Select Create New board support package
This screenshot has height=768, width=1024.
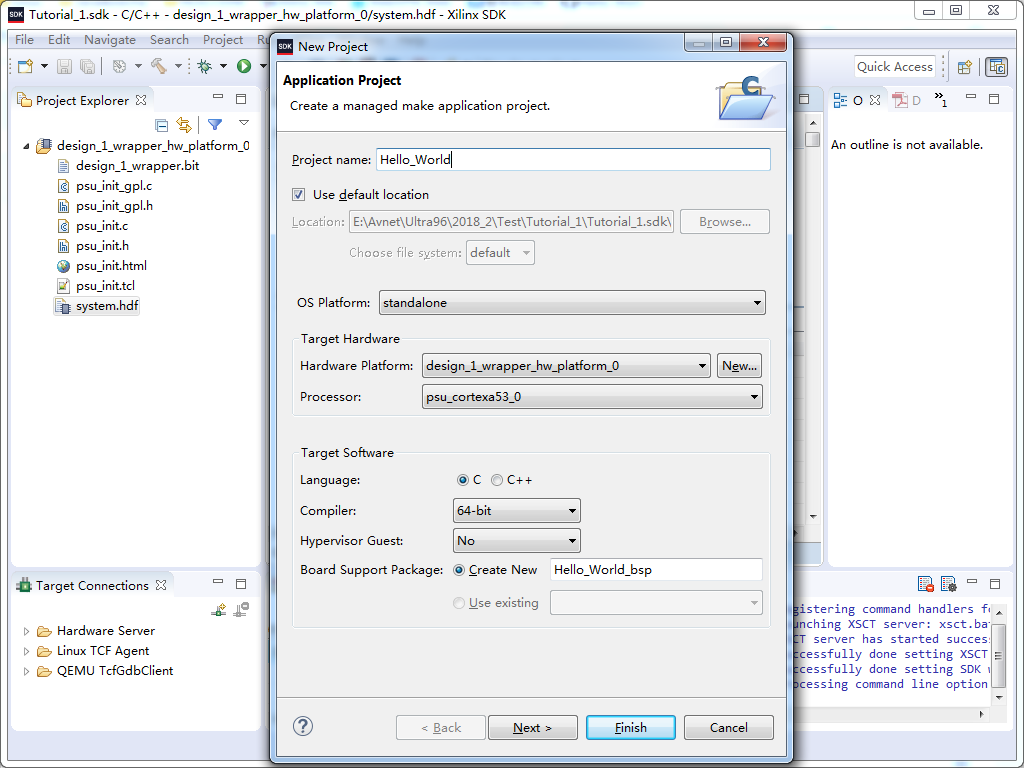[x=459, y=570]
